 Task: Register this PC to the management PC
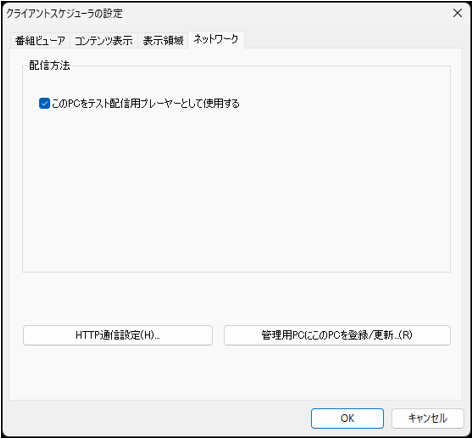point(337,335)
